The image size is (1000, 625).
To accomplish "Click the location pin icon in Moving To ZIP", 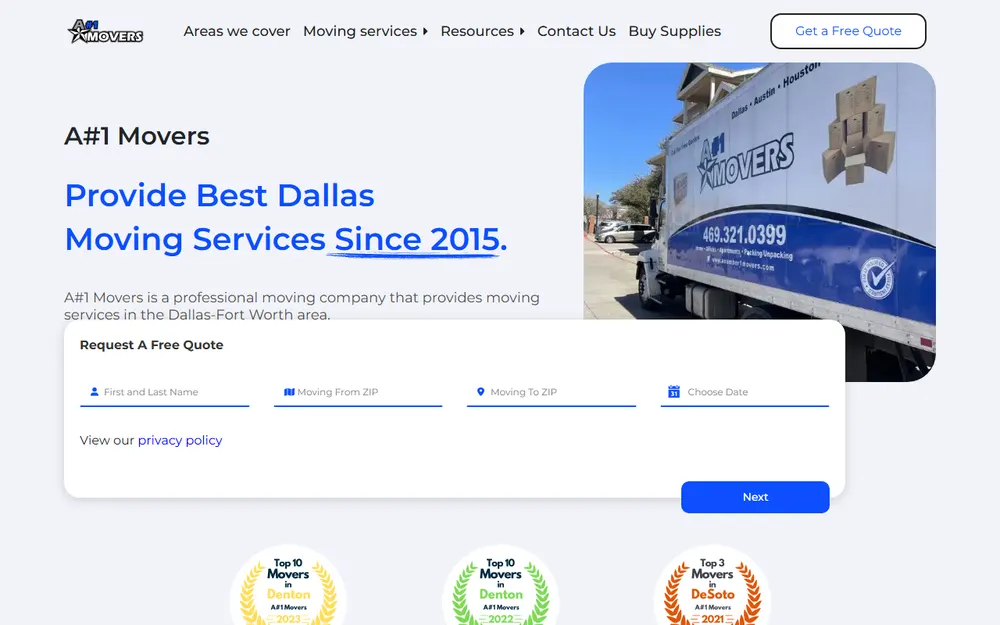I will point(481,392).
